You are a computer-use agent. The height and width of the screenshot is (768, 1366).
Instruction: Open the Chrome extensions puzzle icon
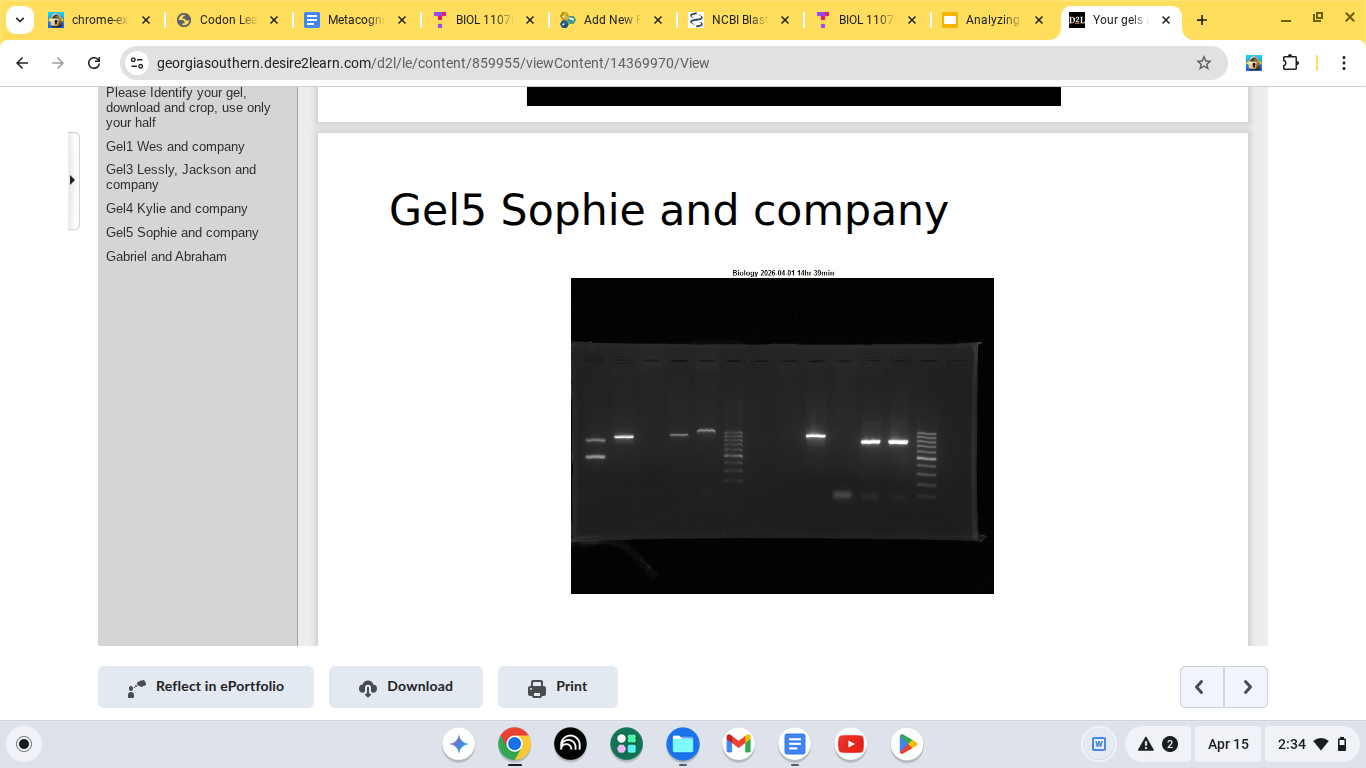tap(1290, 63)
